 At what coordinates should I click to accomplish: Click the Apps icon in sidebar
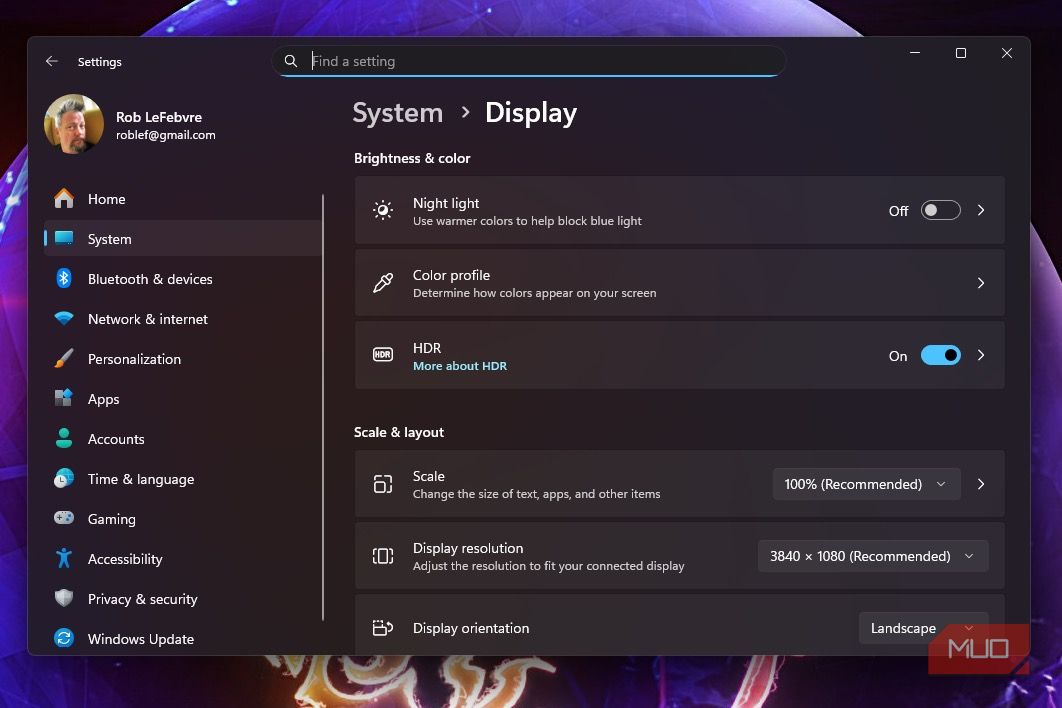click(x=64, y=398)
